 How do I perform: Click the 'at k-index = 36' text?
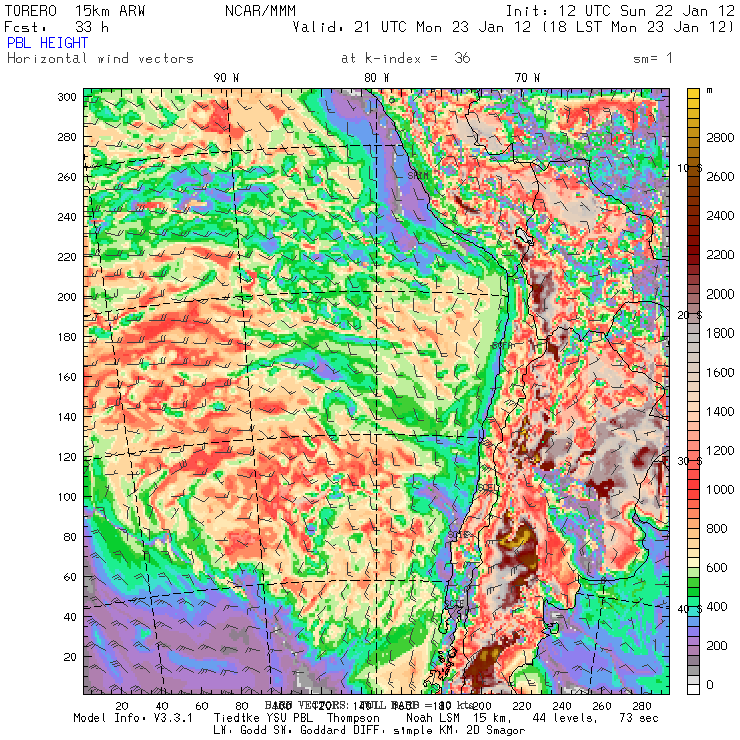pyautogui.click(x=405, y=58)
